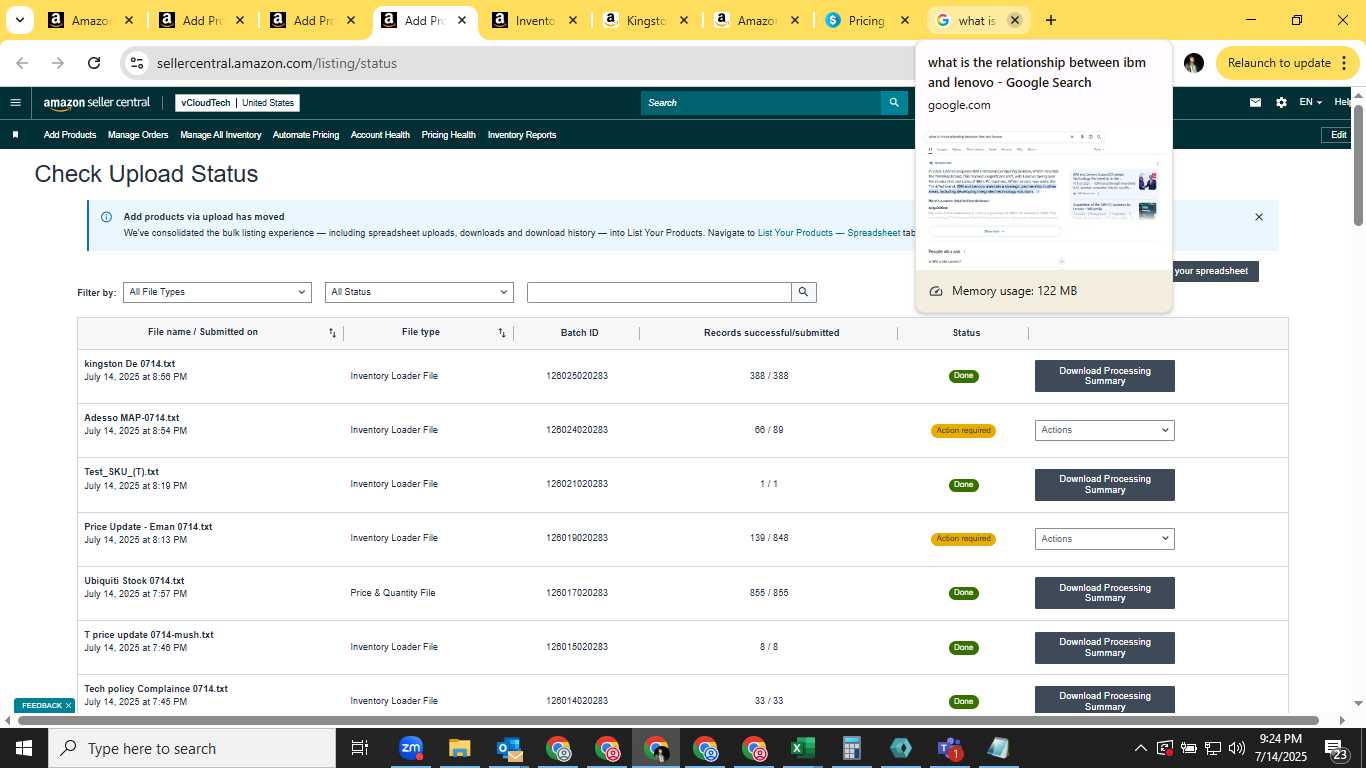Open the hamburger navigation menu

point(15,102)
